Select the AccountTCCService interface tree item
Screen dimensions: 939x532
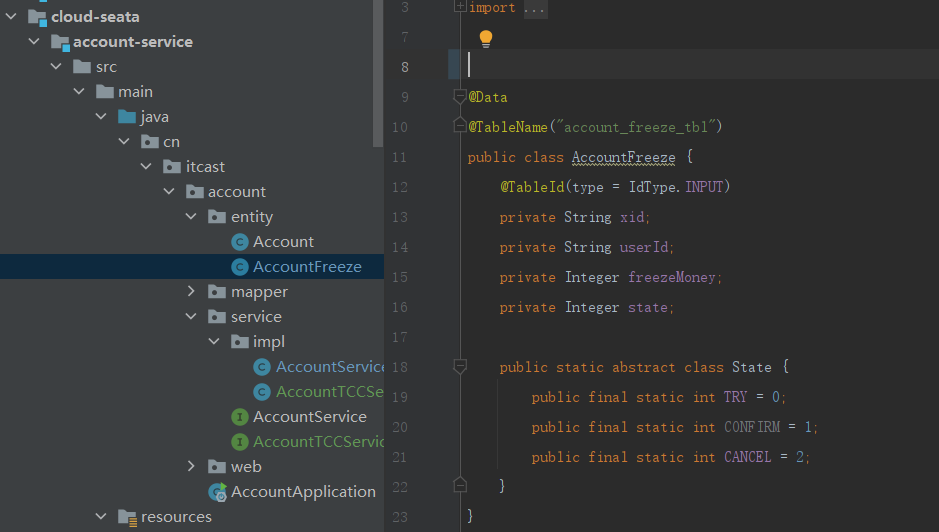[x=318, y=442]
